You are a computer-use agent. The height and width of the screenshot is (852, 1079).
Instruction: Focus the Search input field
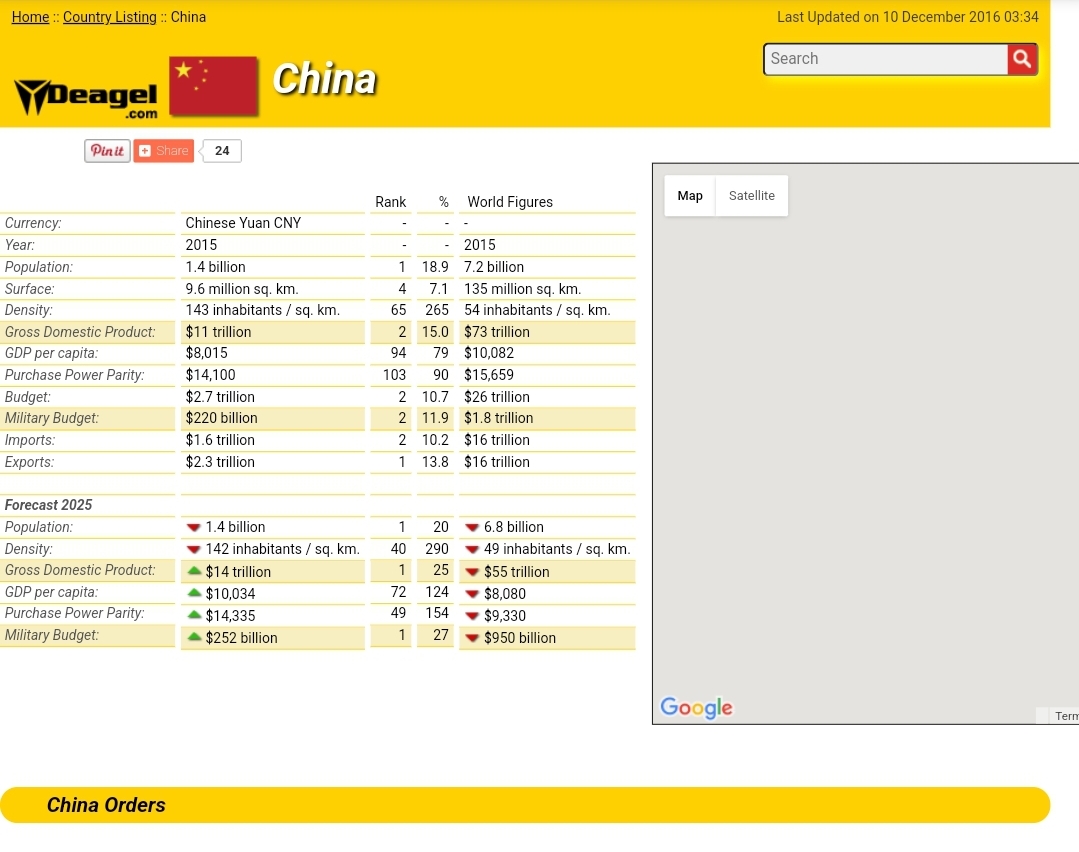pyautogui.click(x=886, y=59)
